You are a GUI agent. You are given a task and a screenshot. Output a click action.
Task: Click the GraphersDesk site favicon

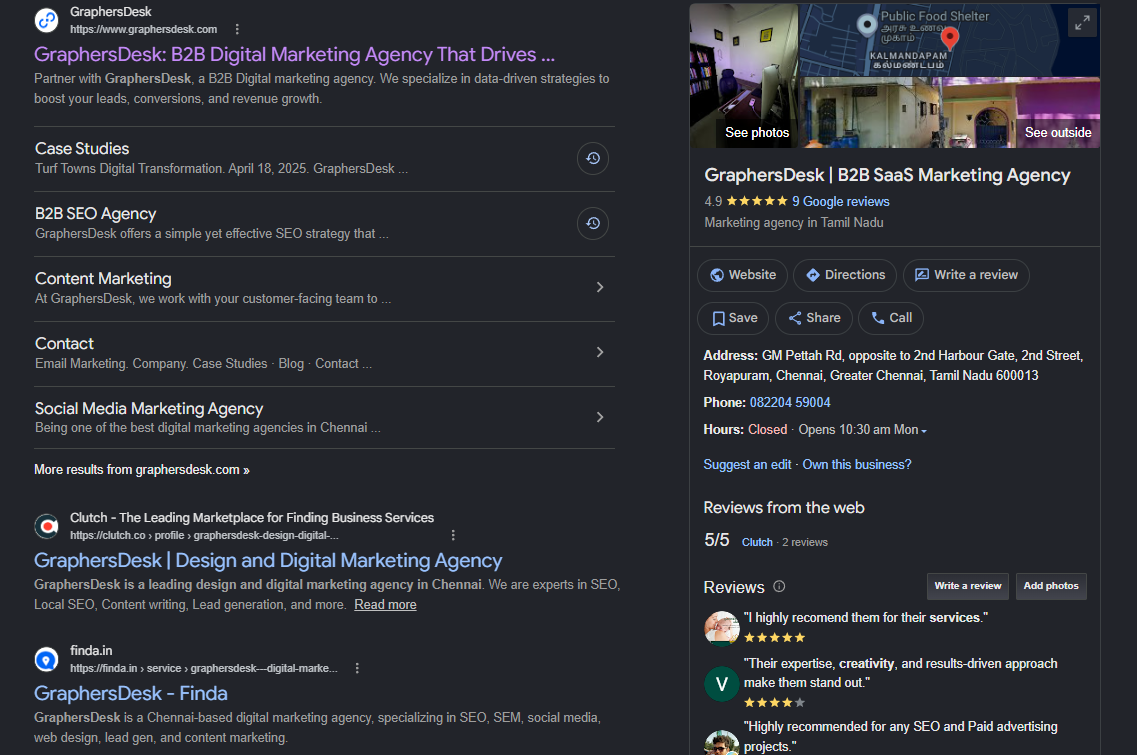click(x=47, y=20)
